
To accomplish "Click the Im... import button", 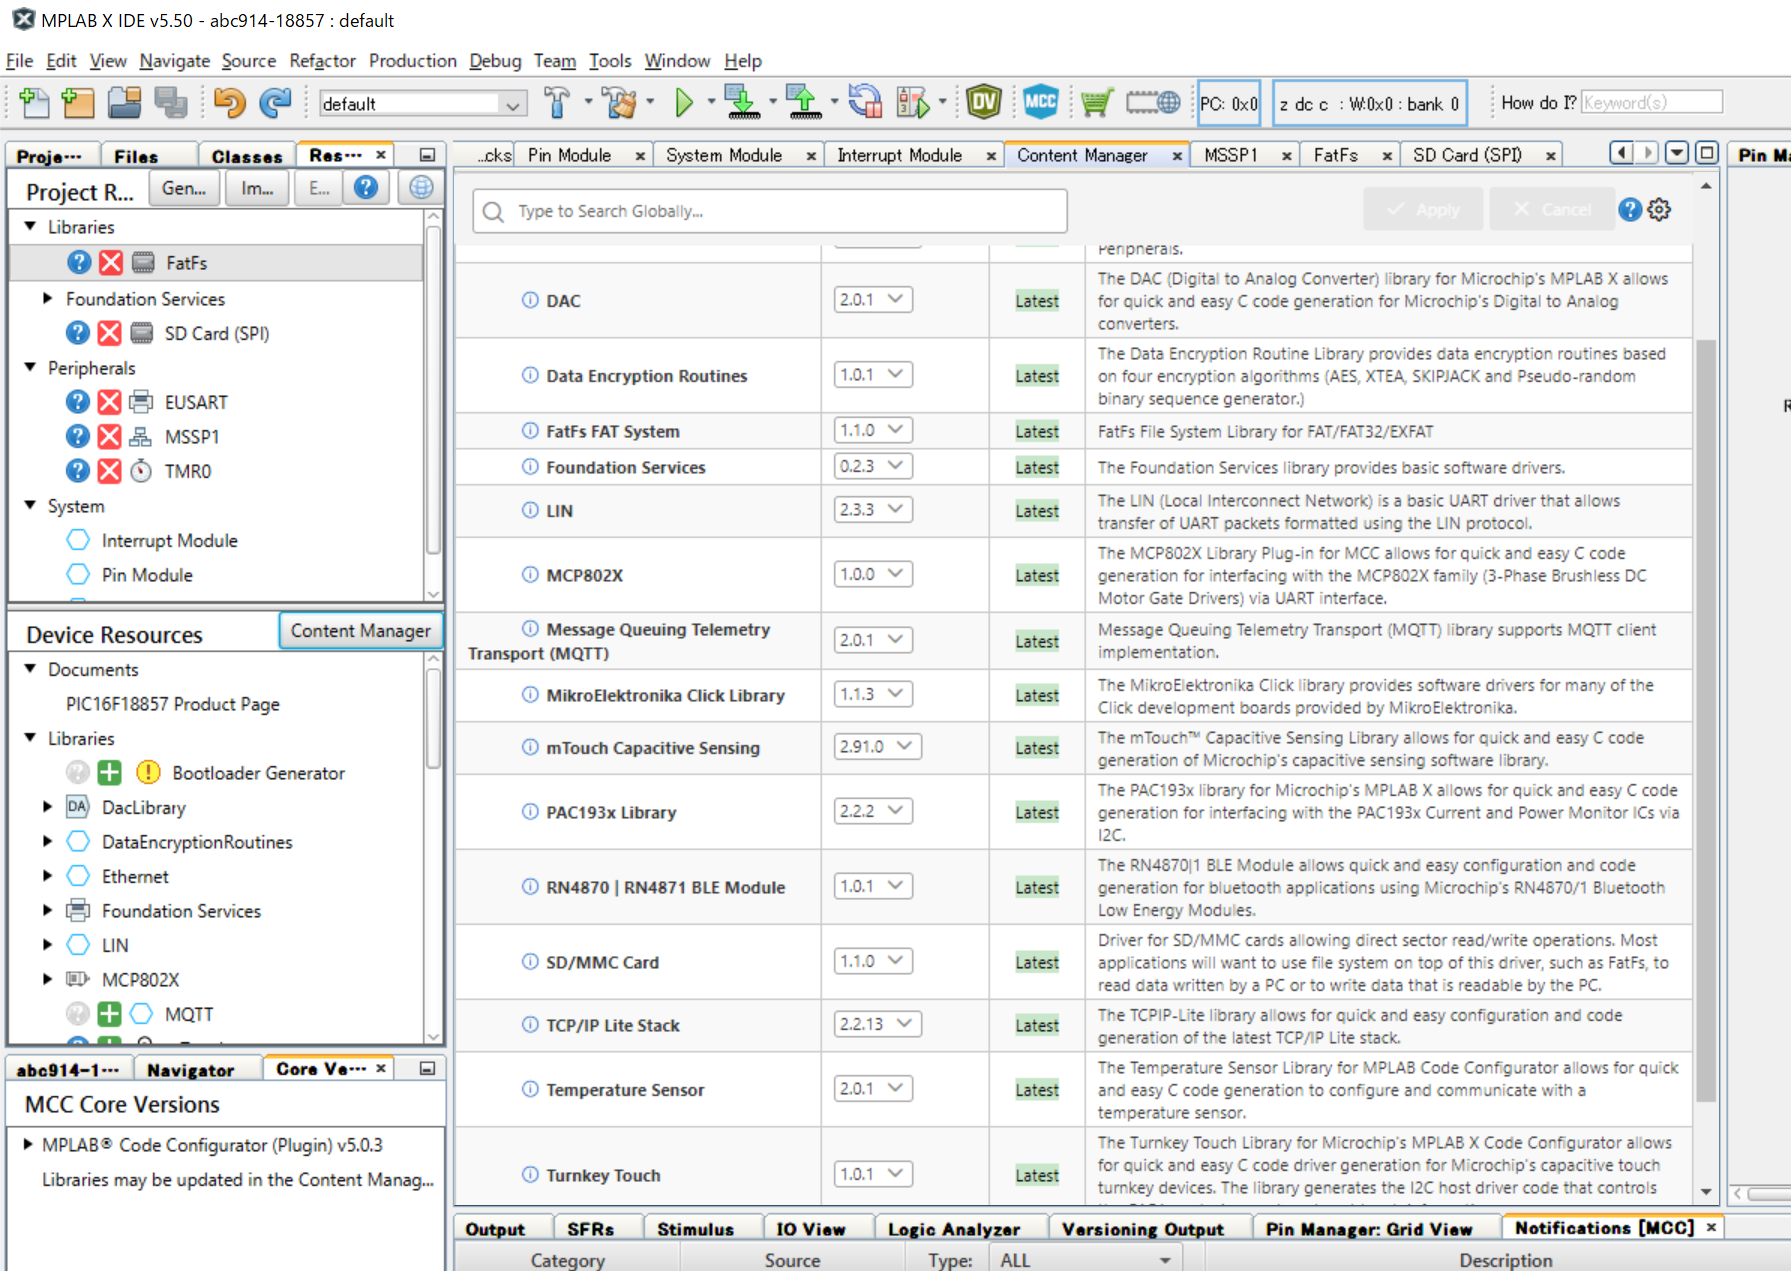I will coord(257,188).
